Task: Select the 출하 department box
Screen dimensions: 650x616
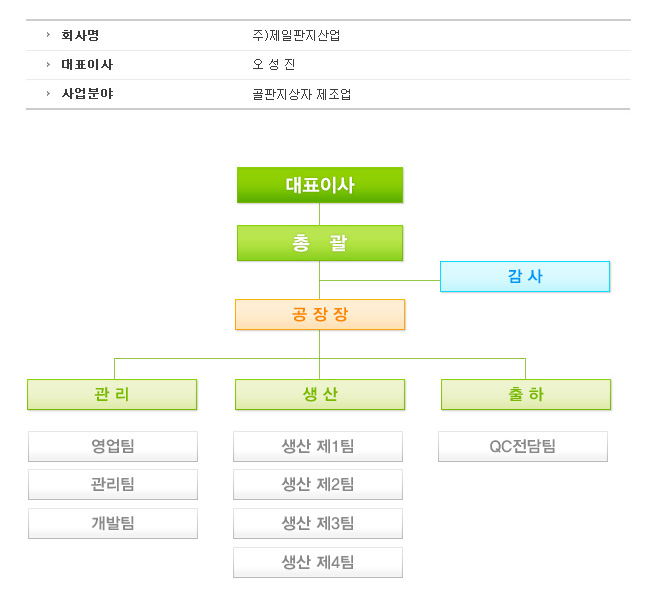Action: (x=526, y=394)
